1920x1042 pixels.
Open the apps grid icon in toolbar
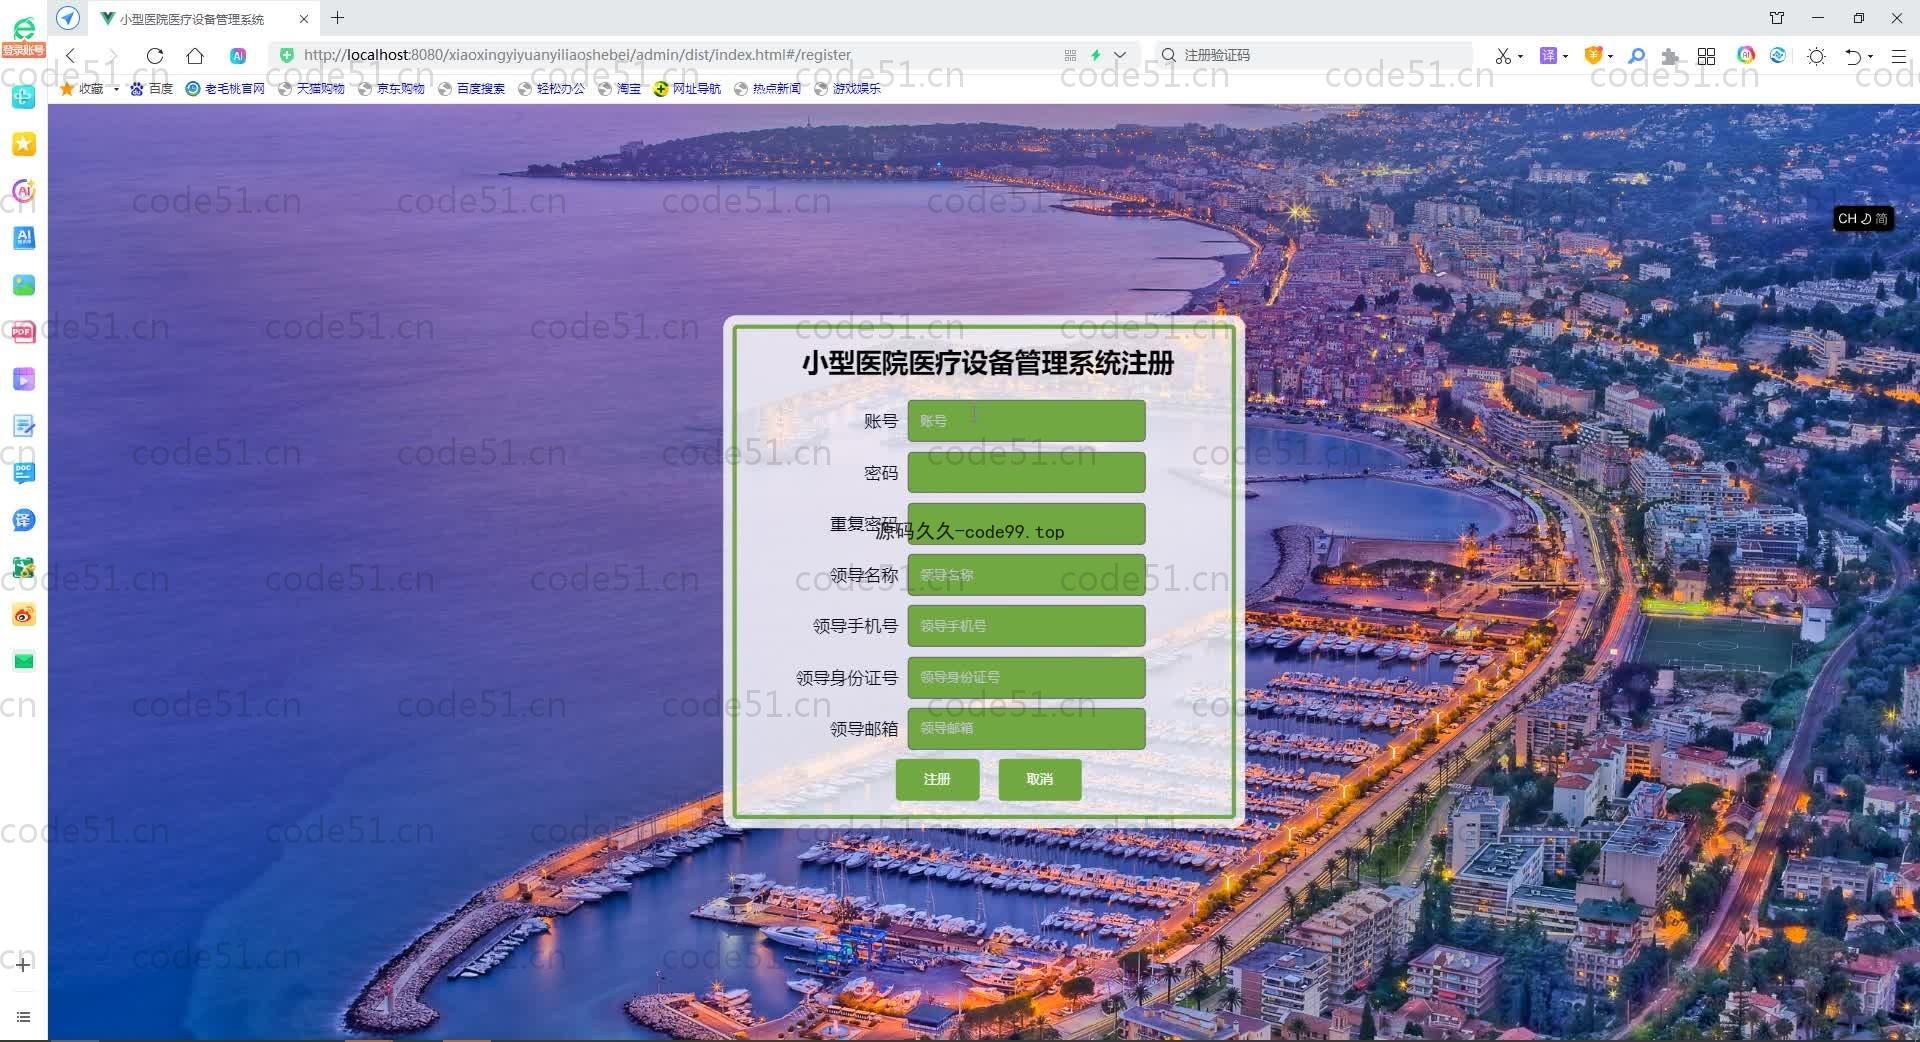pyautogui.click(x=1707, y=56)
